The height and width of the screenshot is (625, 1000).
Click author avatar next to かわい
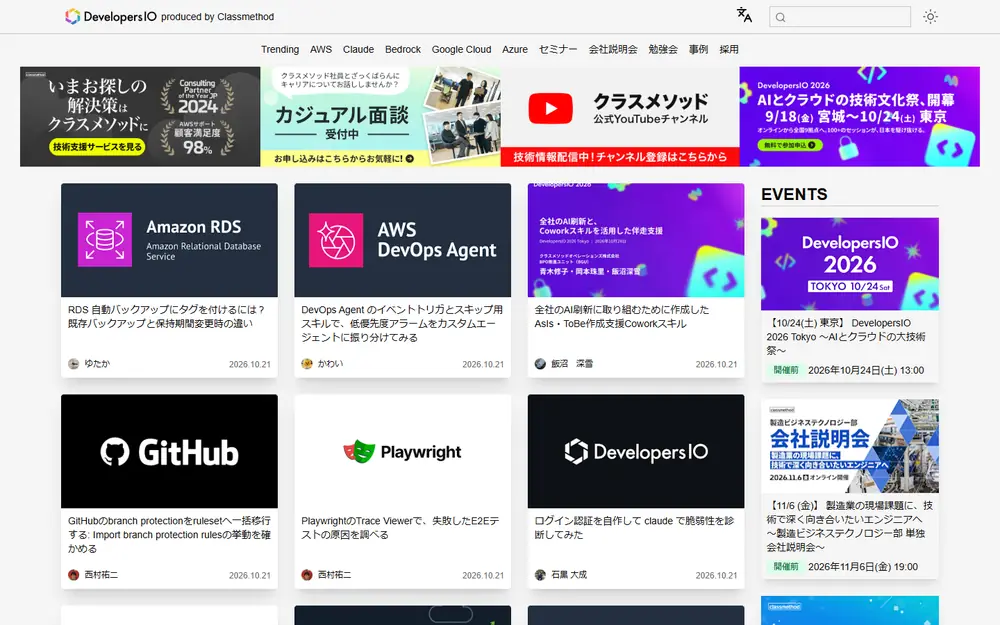click(307, 364)
